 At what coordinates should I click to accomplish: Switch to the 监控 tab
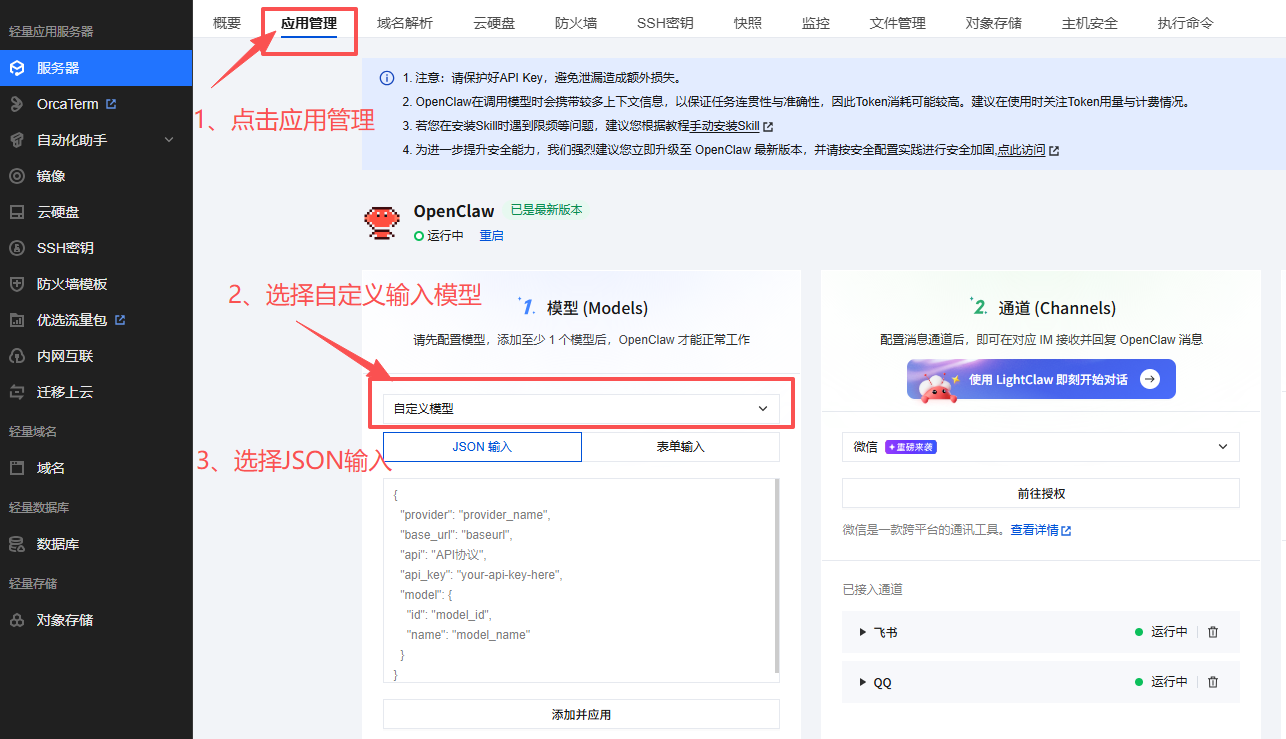tap(815, 23)
